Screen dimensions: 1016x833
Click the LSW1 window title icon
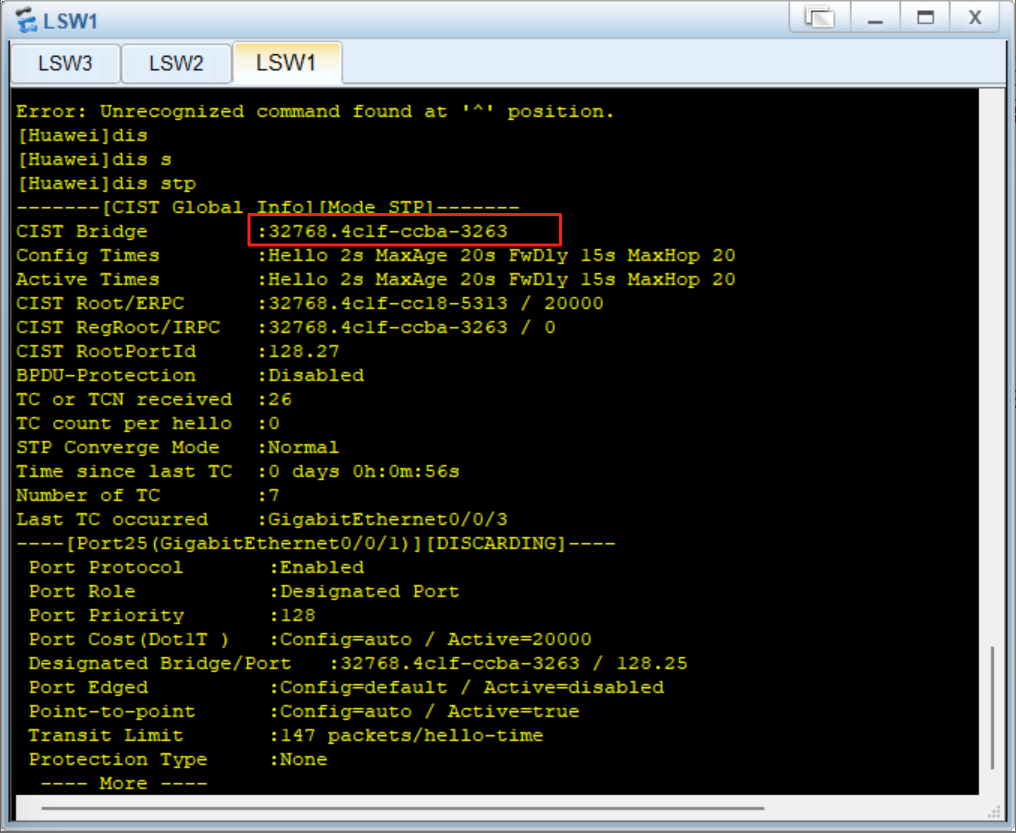click(26, 20)
